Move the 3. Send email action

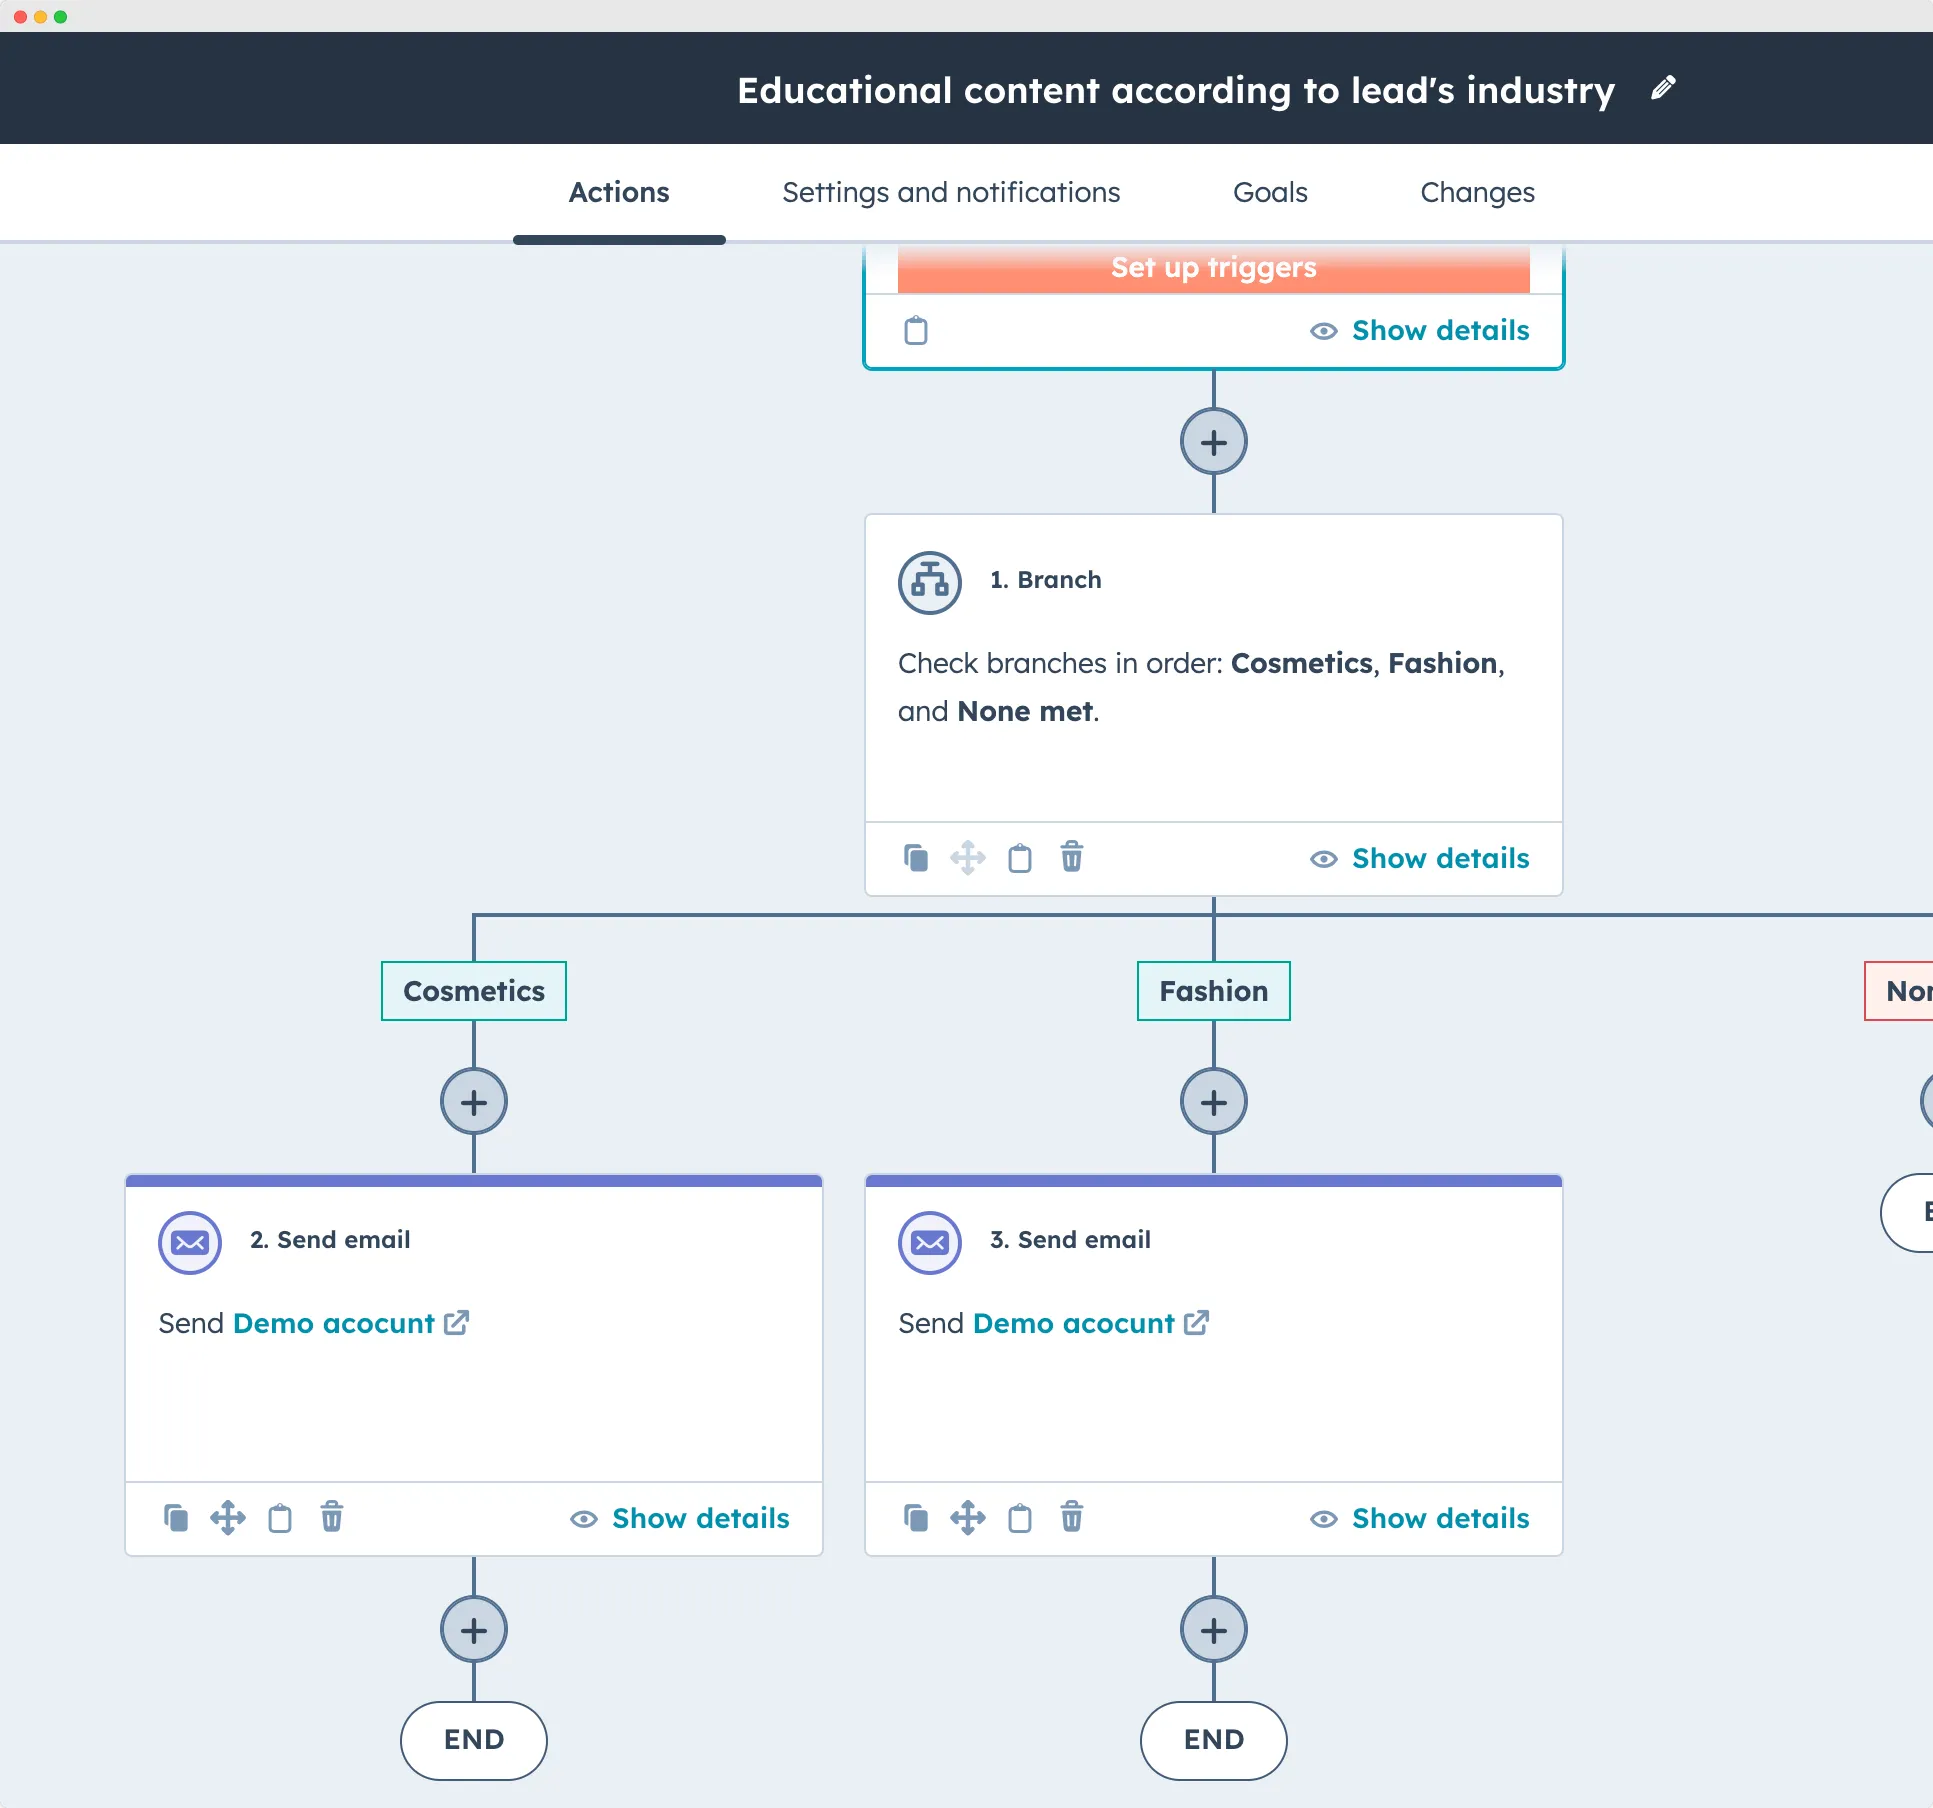click(x=968, y=1518)
